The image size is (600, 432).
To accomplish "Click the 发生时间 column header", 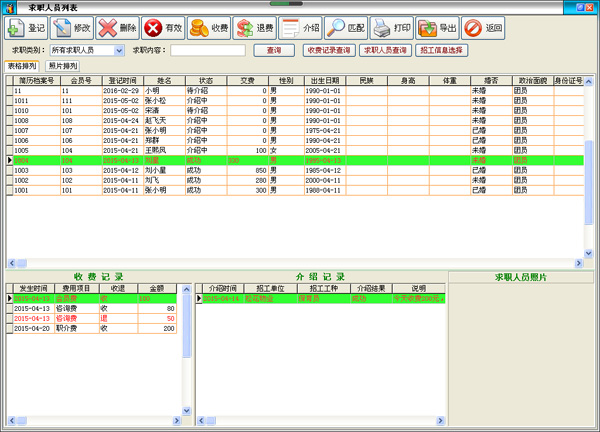I will click(x=33, y=288).
